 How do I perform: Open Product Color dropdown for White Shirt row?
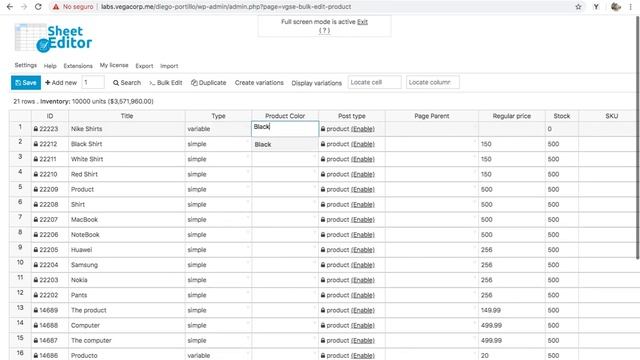315,156
